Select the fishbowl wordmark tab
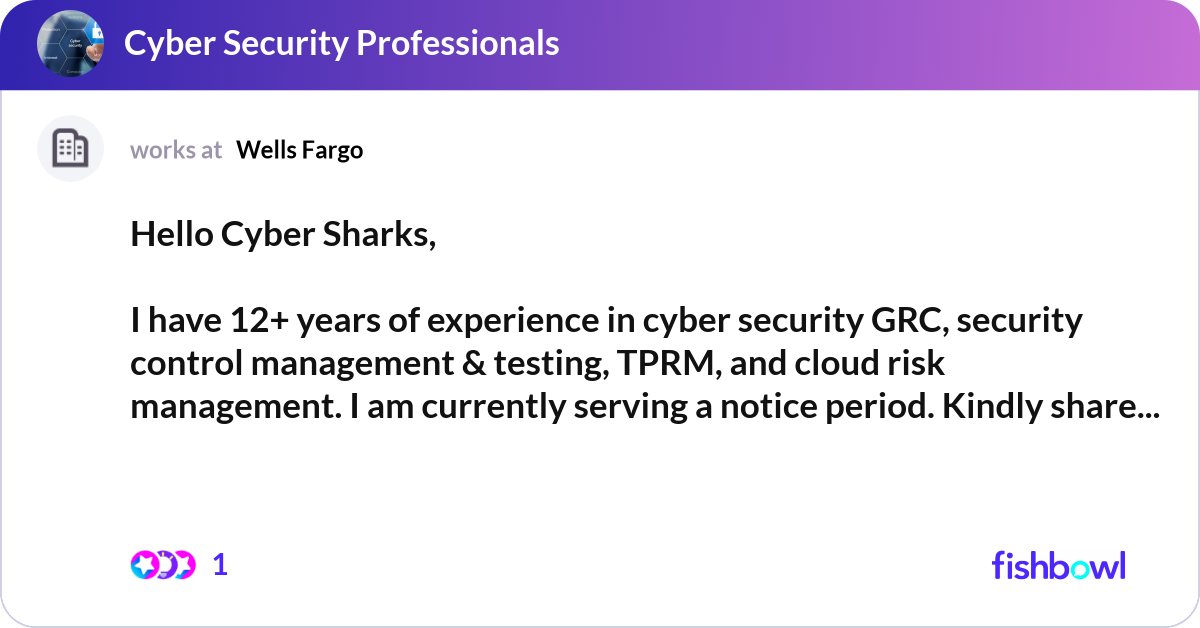The image size is (1200, 628). coord(1058,565)
